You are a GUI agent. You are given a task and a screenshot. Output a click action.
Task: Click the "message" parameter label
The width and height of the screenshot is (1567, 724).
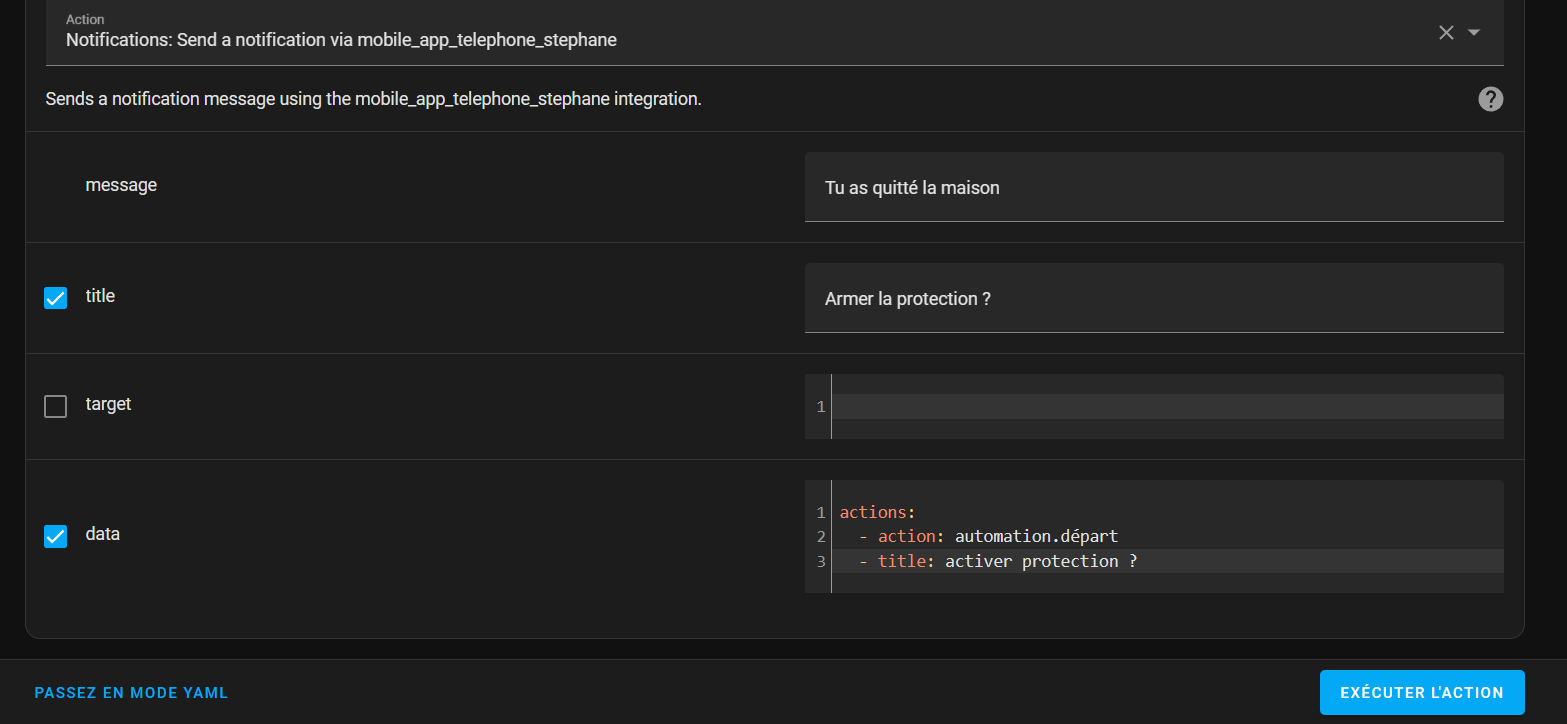click(121, 185)
